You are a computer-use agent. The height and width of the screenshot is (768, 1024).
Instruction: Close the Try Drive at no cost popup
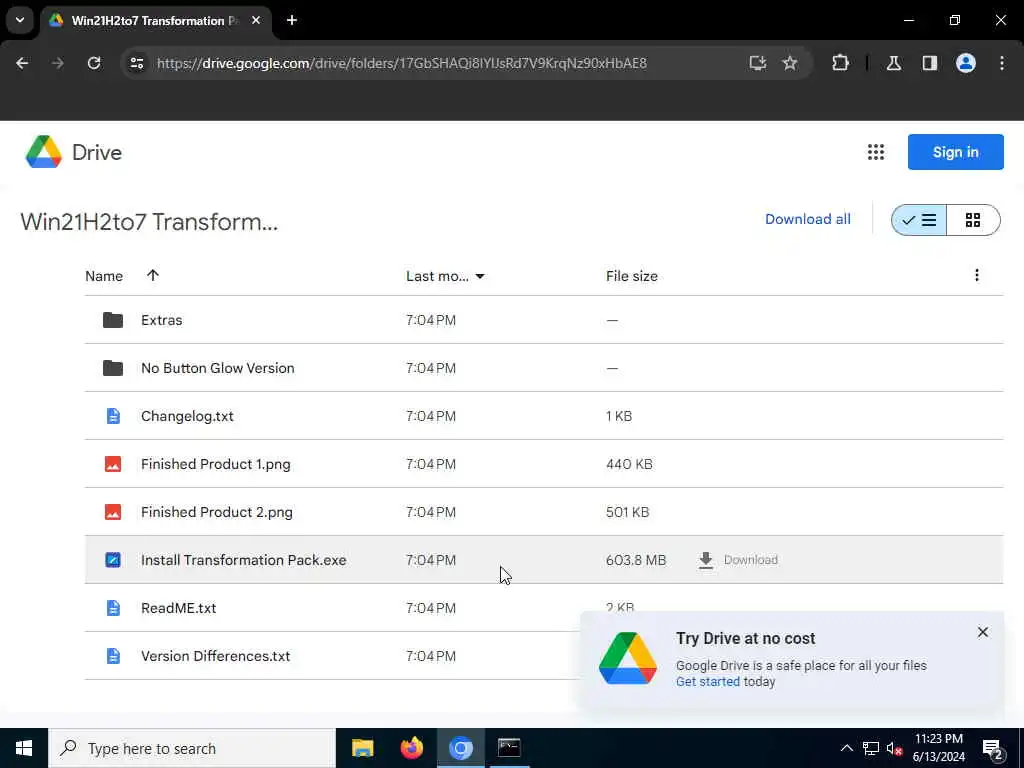coord(982,632)
